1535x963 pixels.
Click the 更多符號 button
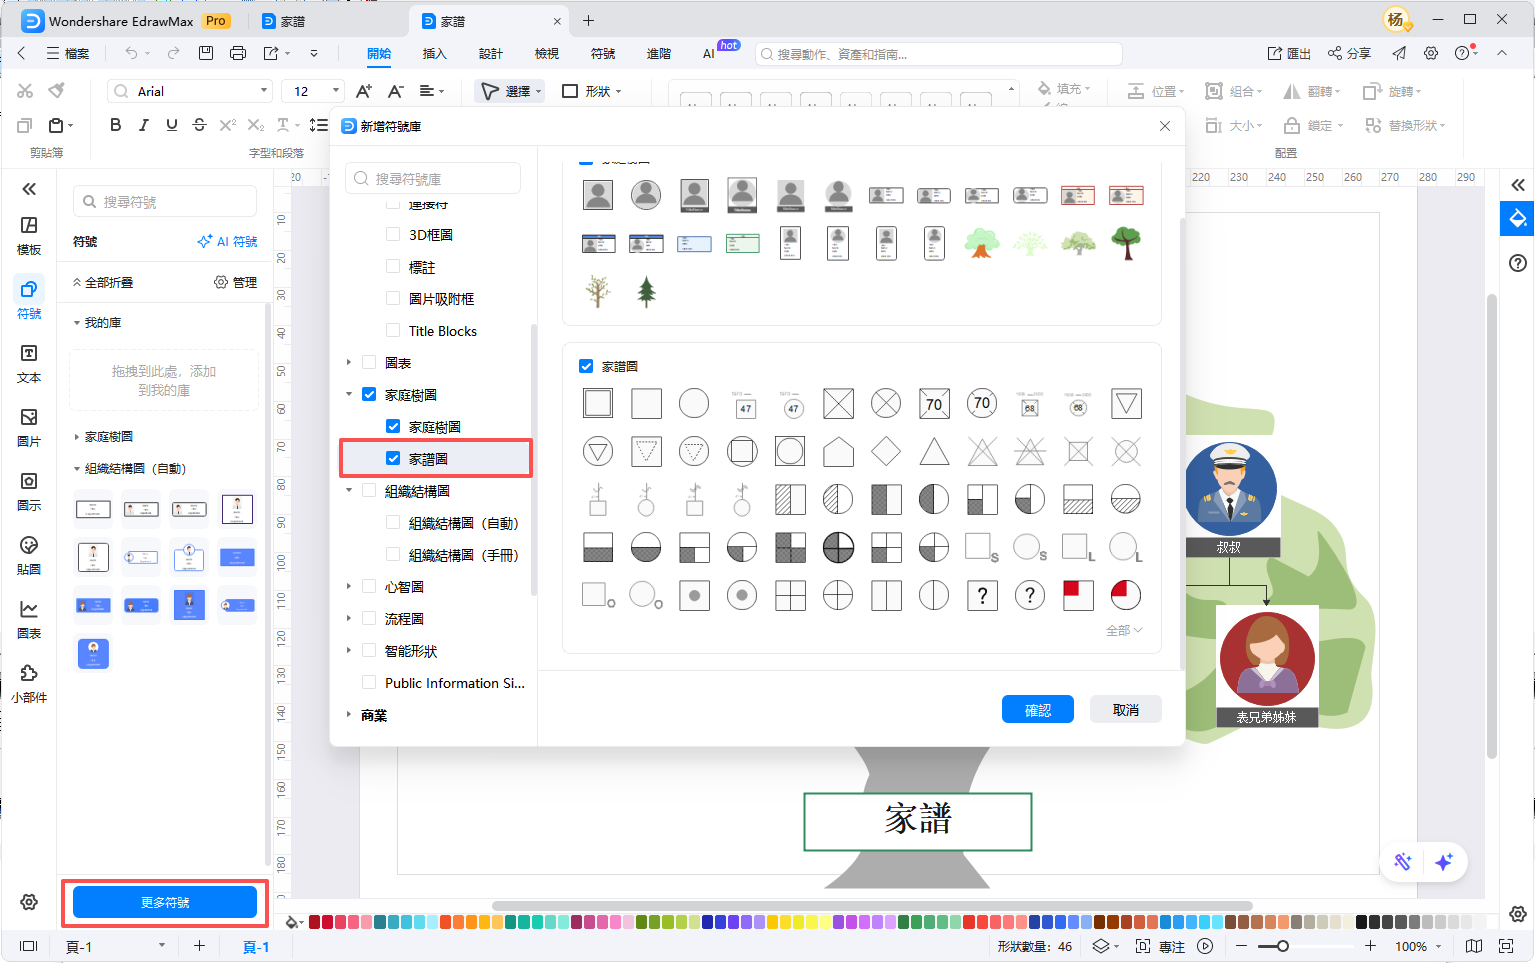coord(165,902)
